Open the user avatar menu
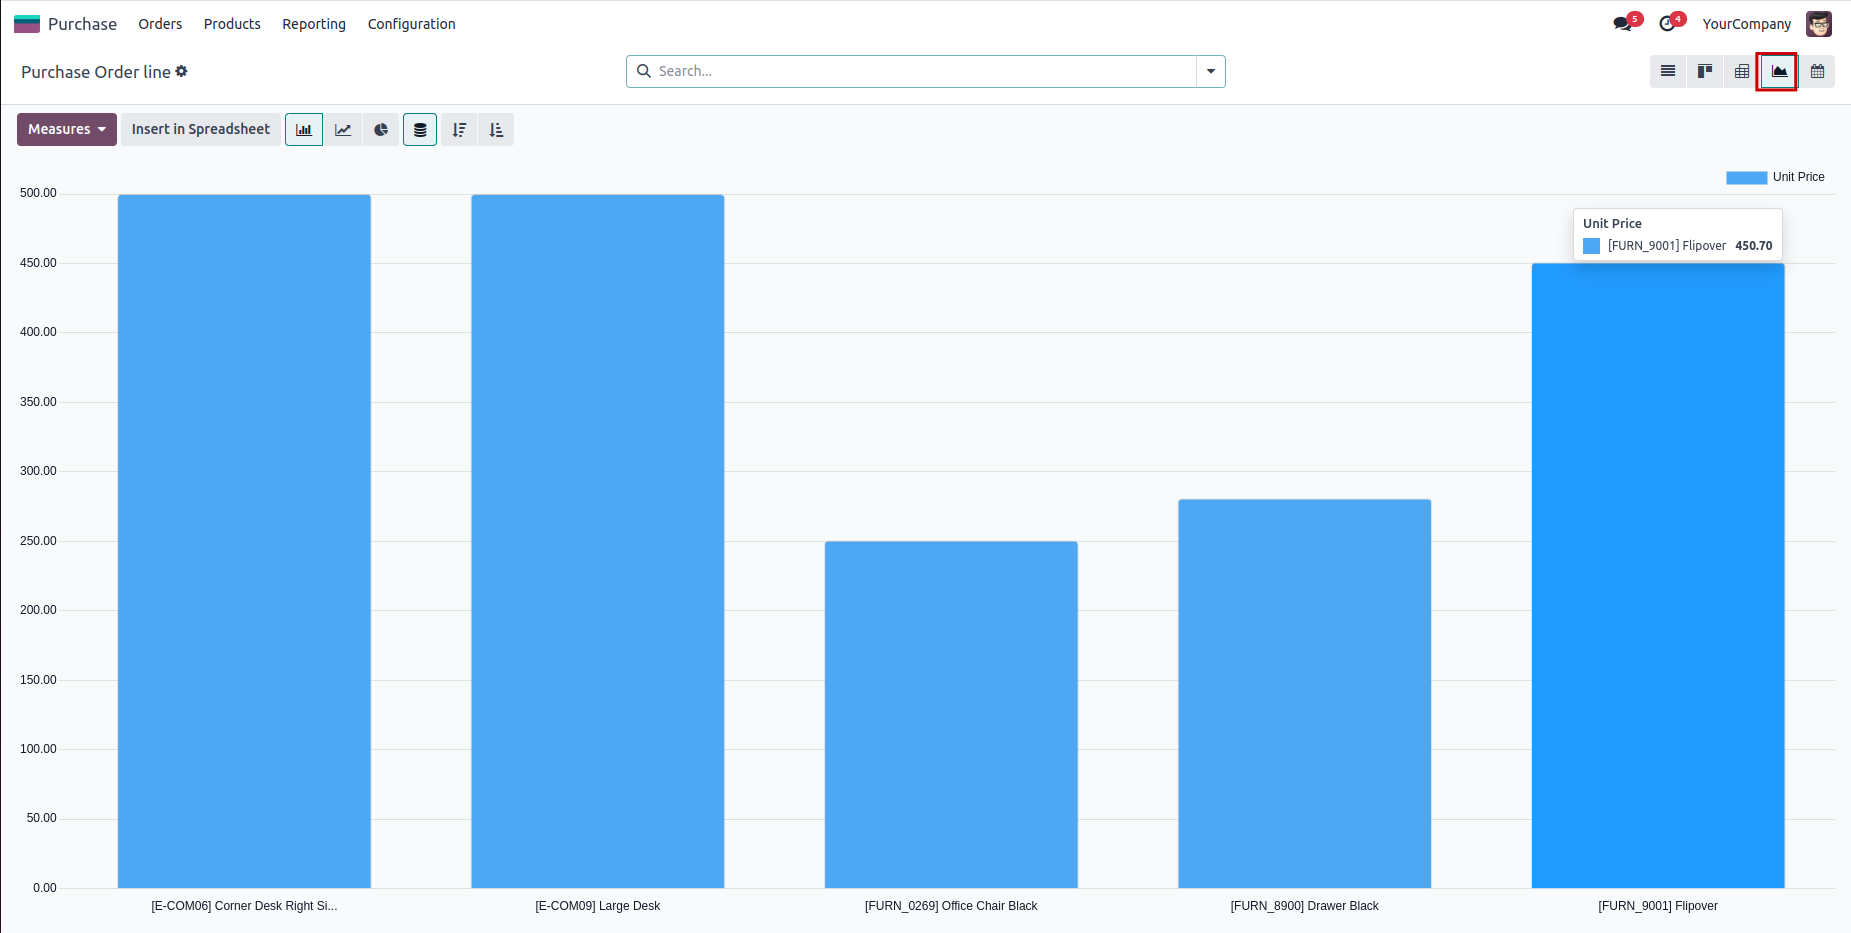Viewport: 1851px width, 933px height. [x=1819, y=24]
